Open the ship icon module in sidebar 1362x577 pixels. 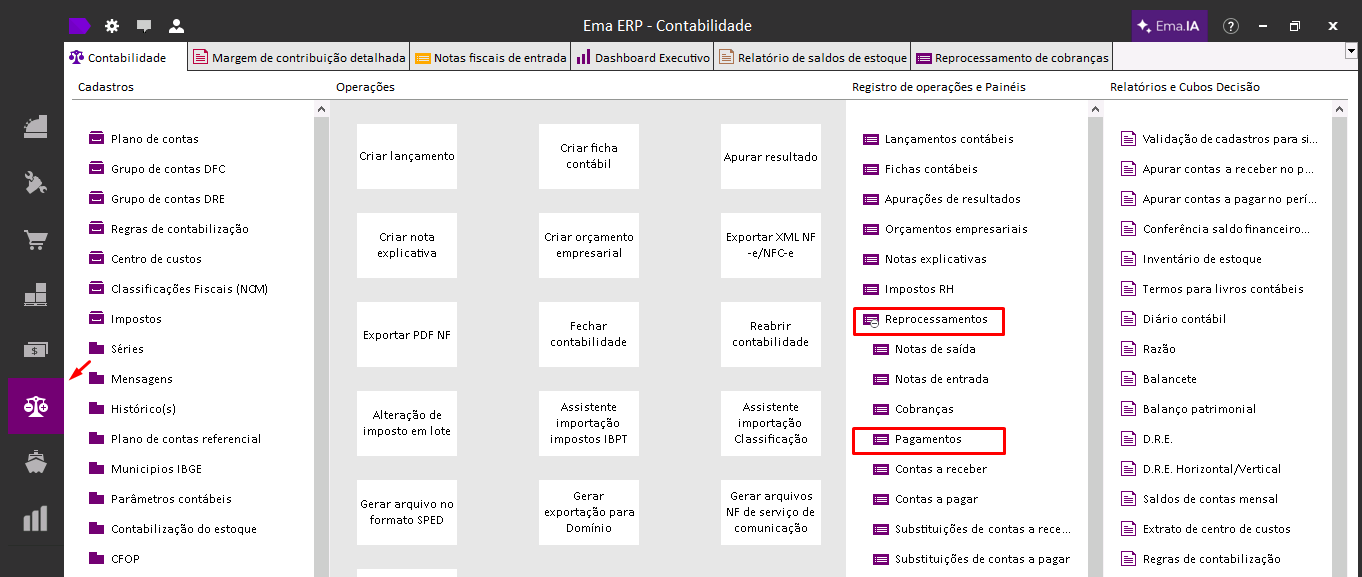tap(35, 462)
